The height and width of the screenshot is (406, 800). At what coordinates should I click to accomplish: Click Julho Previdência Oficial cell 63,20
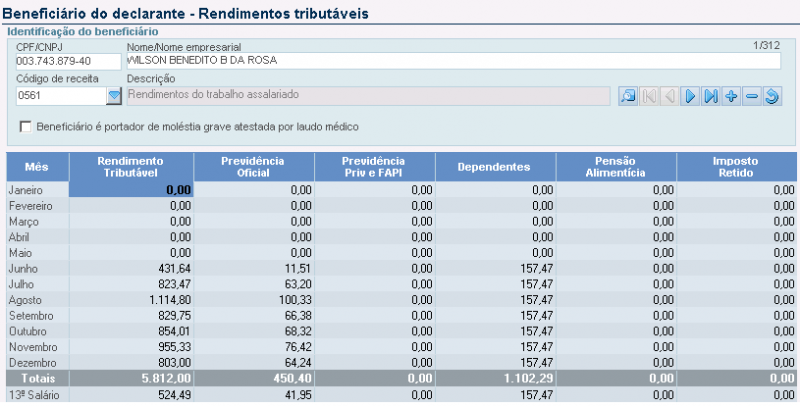pos(254,285)
